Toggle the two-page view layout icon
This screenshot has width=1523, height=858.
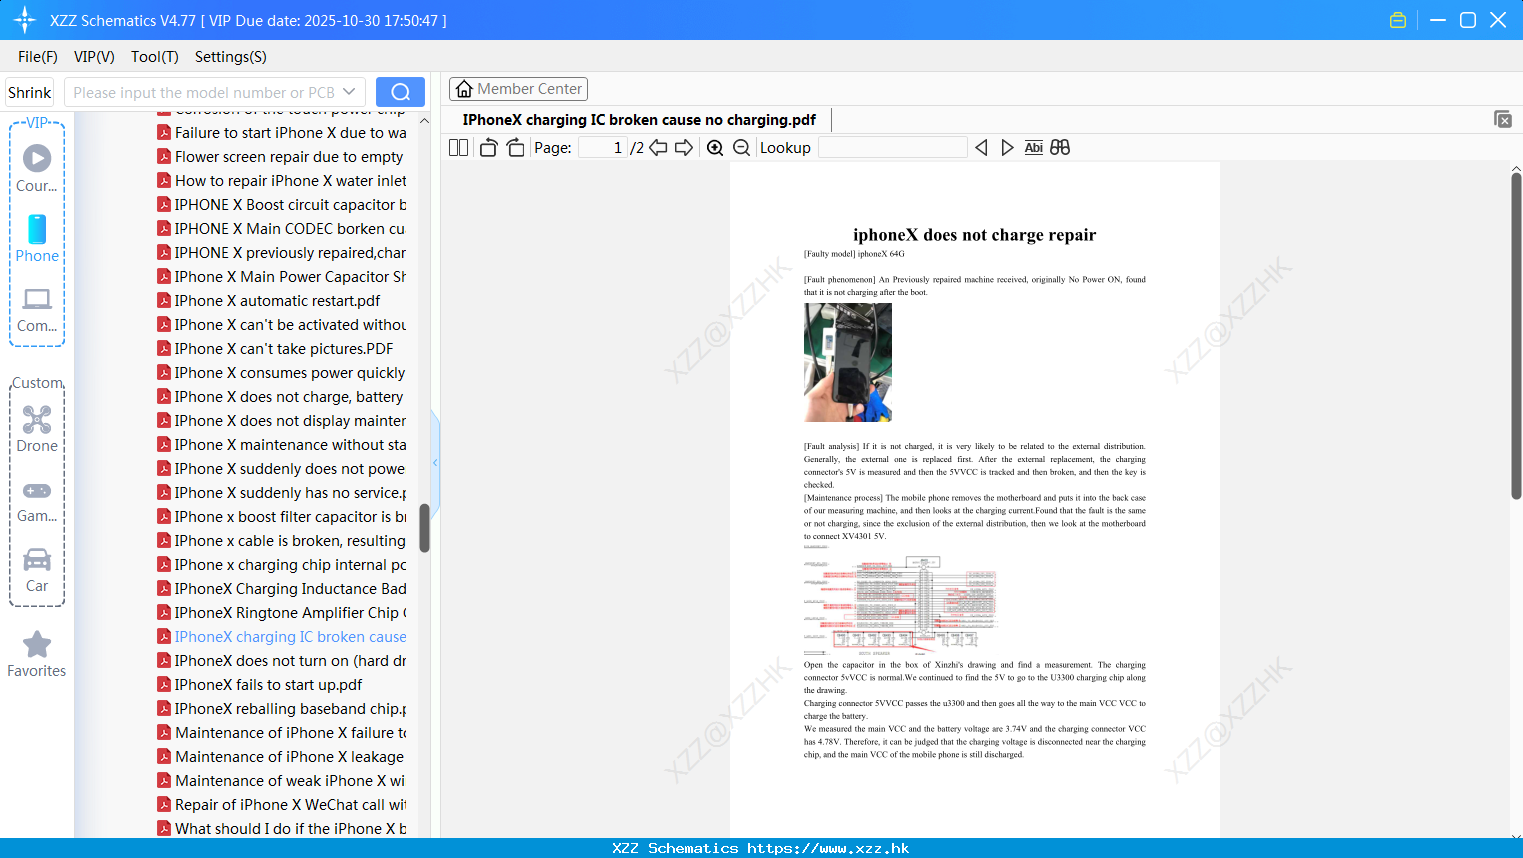pyautogui.click(x=458, y=148)
